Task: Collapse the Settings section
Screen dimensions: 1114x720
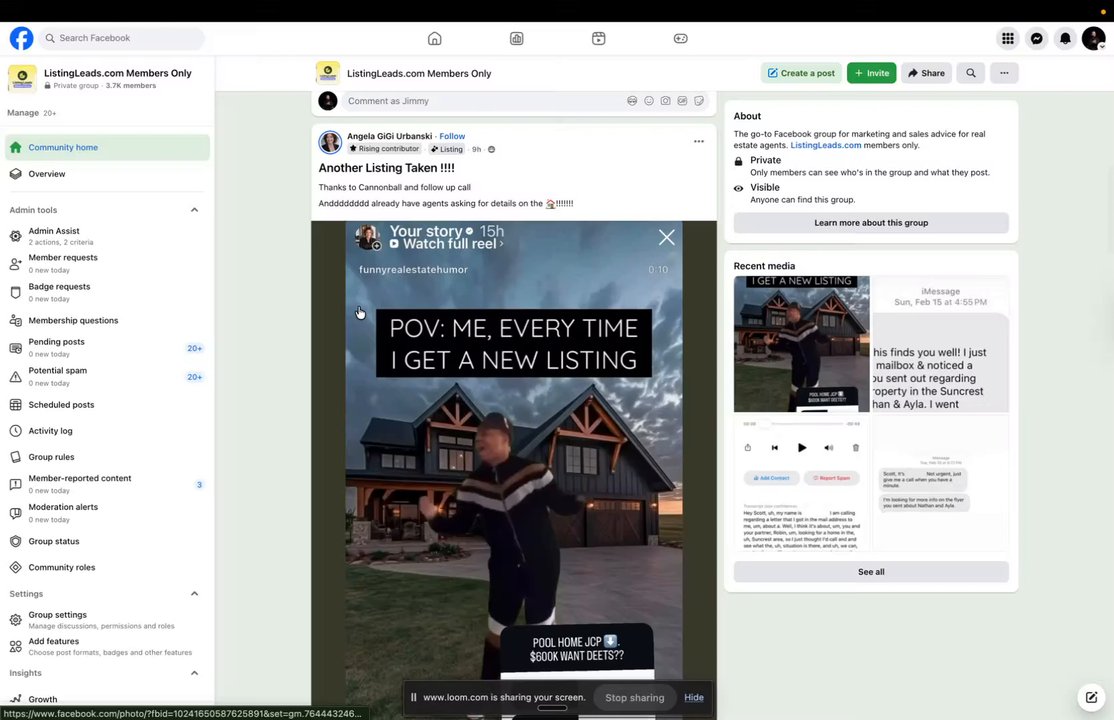Action: (x=194, y=594)
